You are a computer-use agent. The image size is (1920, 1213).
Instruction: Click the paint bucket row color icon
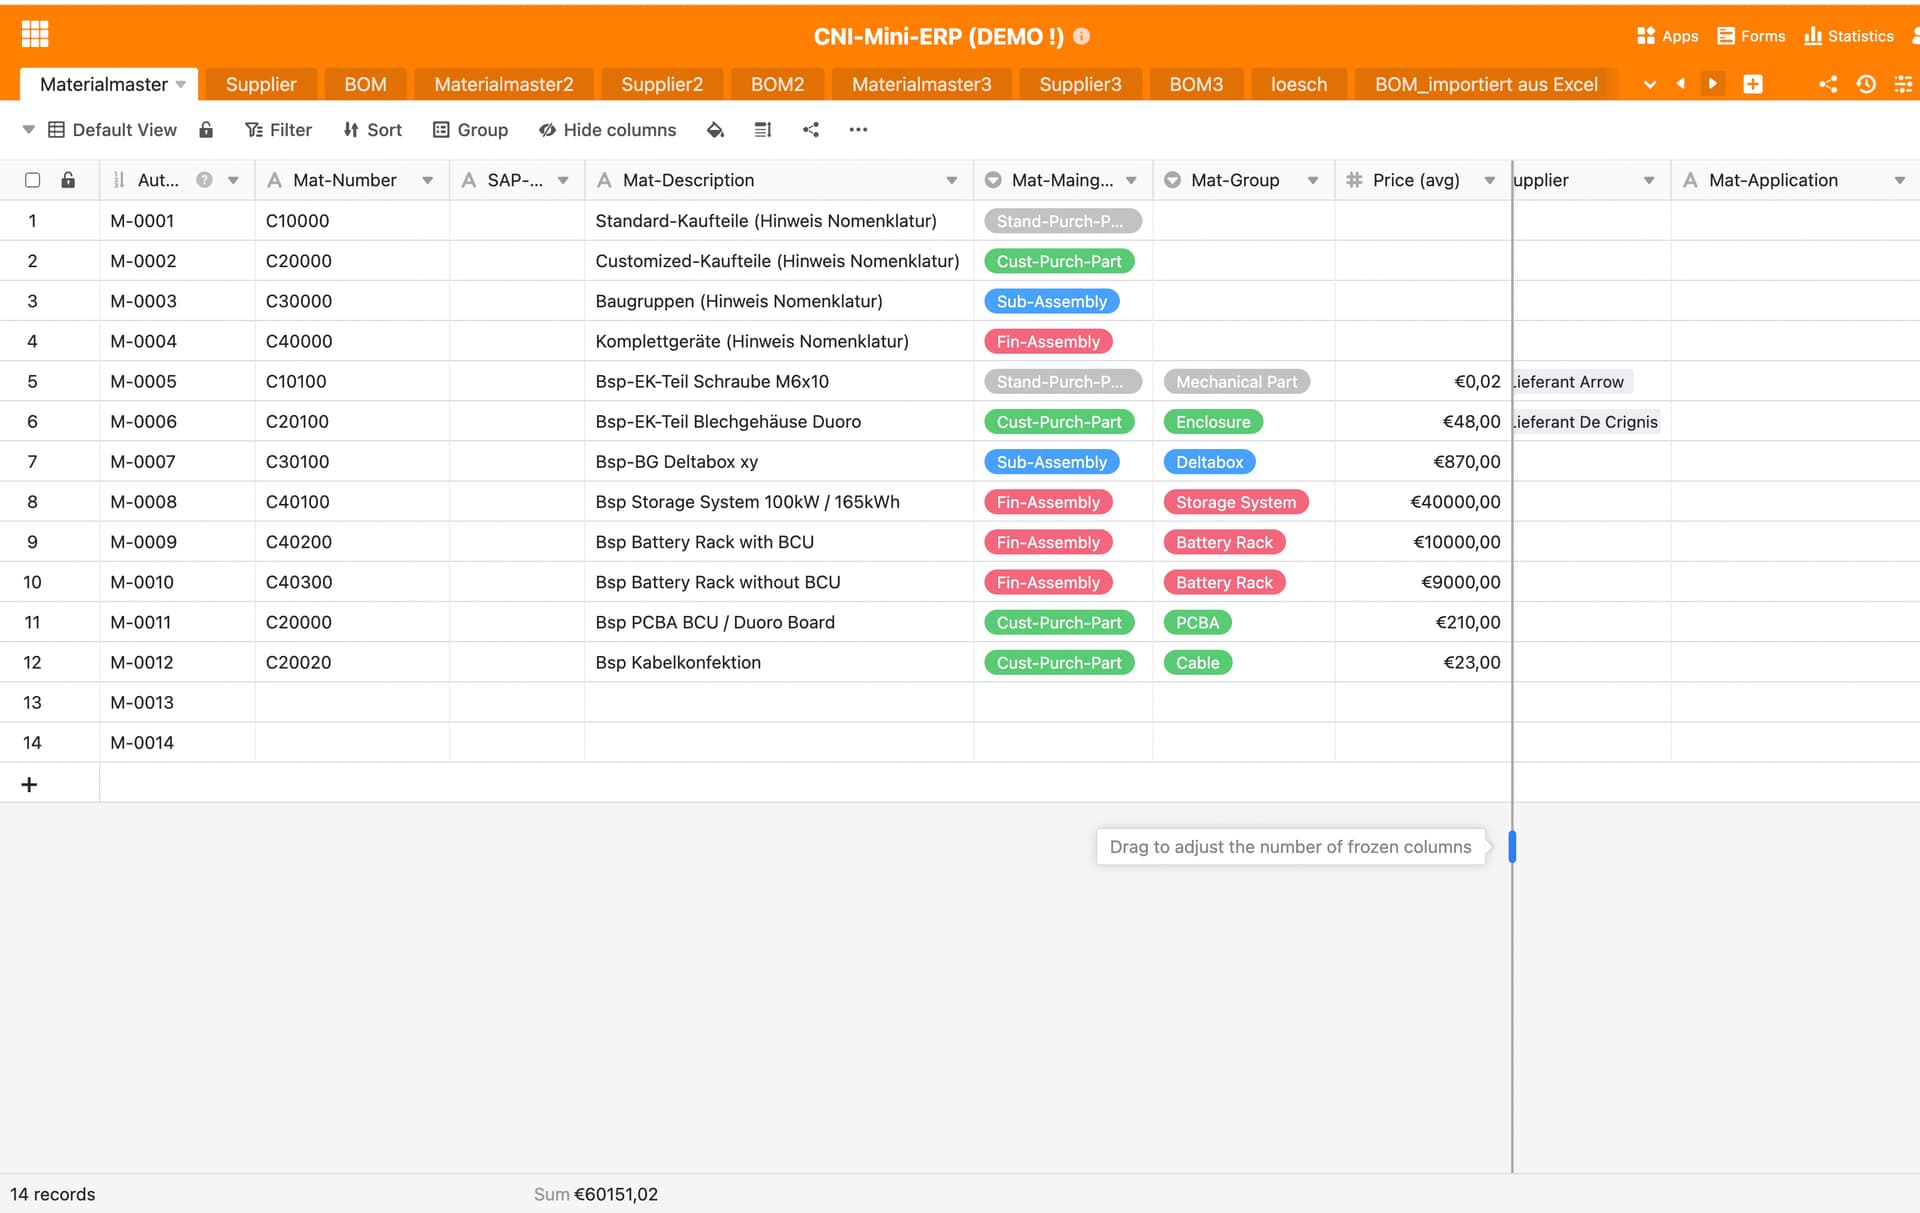(715, 130)
